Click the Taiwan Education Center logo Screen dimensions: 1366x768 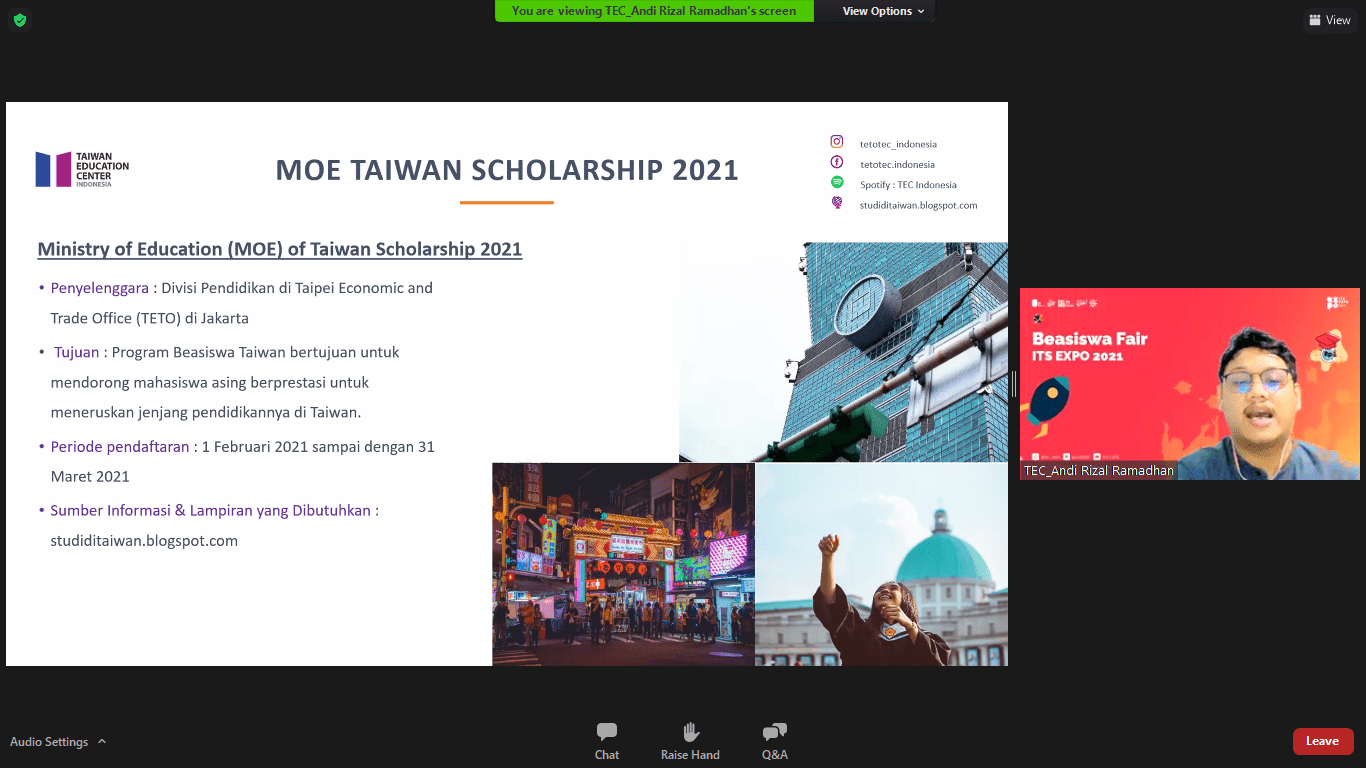[x=82, y=170]
